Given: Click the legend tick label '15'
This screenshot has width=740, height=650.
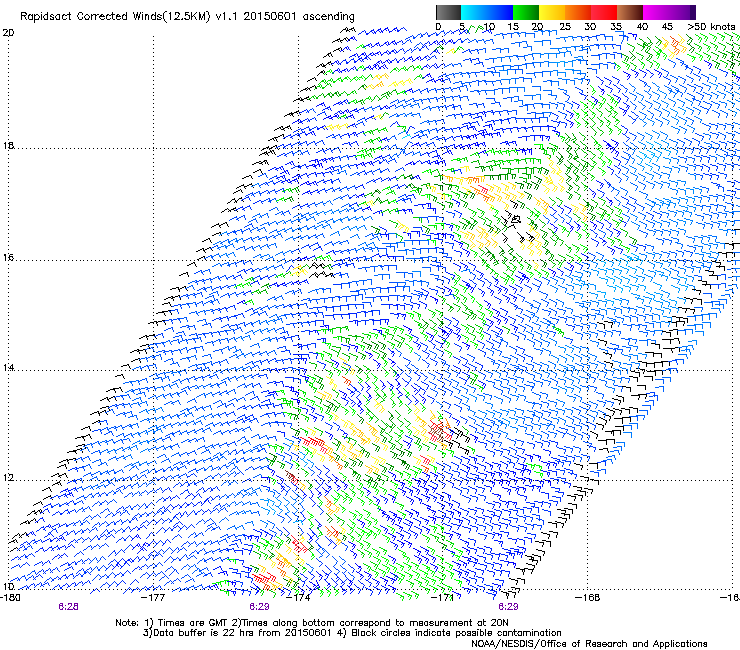Looking at the screenshot, I should point(513,27).
